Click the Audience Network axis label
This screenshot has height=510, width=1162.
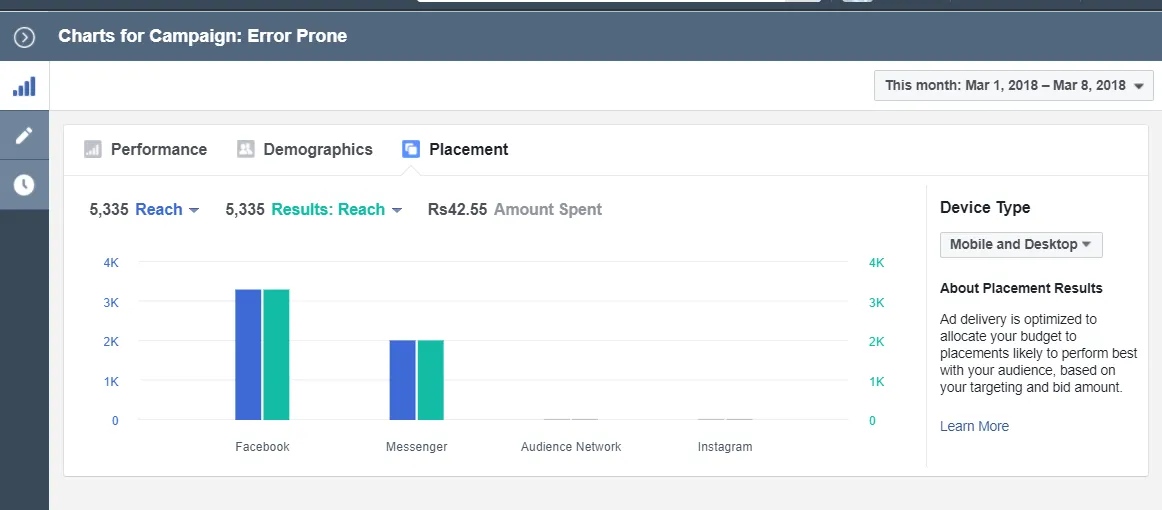click(x=571, y=447)
